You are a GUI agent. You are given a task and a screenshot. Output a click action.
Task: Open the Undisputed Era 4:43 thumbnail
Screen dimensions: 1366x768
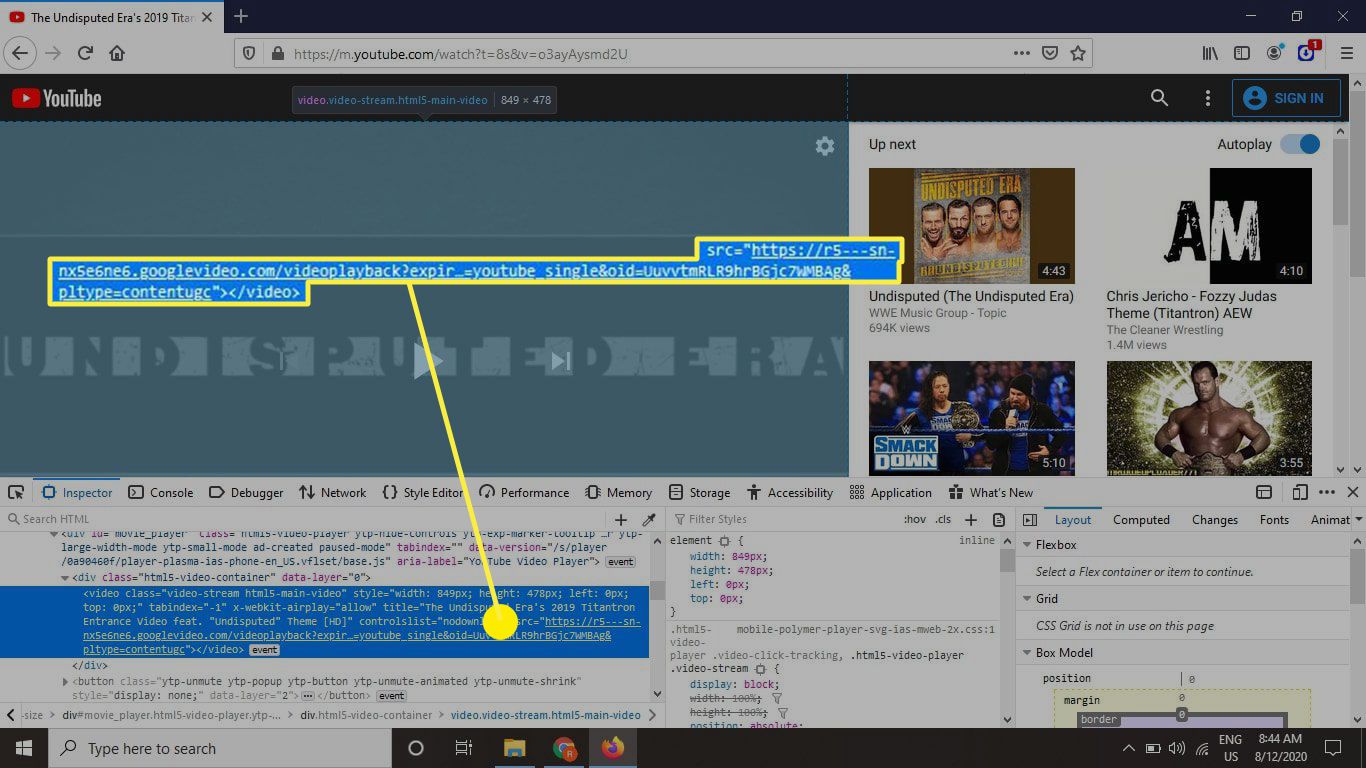tap(972, 226)
